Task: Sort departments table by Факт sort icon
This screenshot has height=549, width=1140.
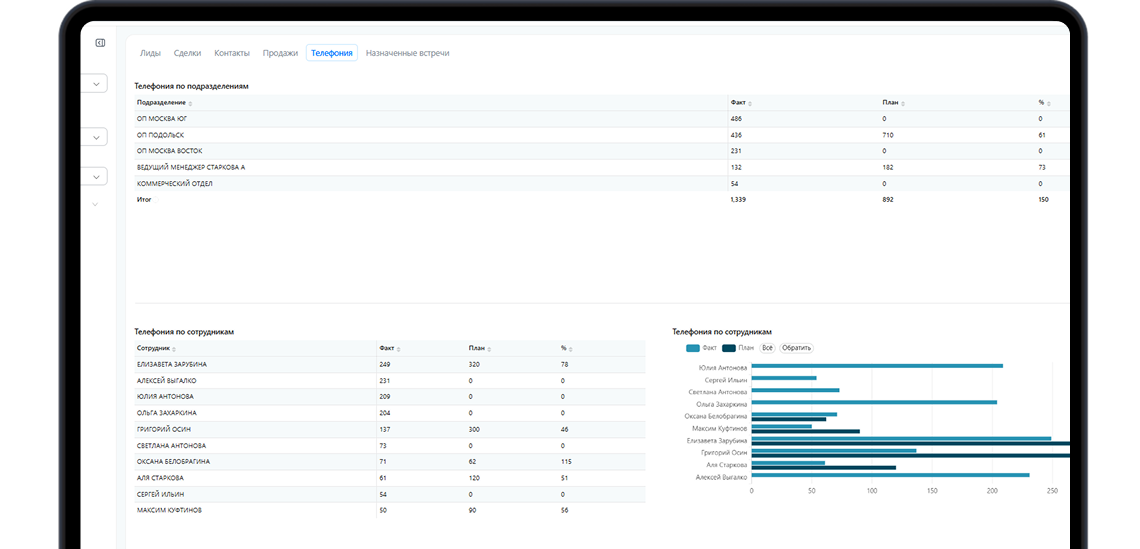Action: click(x=750, y=104)
